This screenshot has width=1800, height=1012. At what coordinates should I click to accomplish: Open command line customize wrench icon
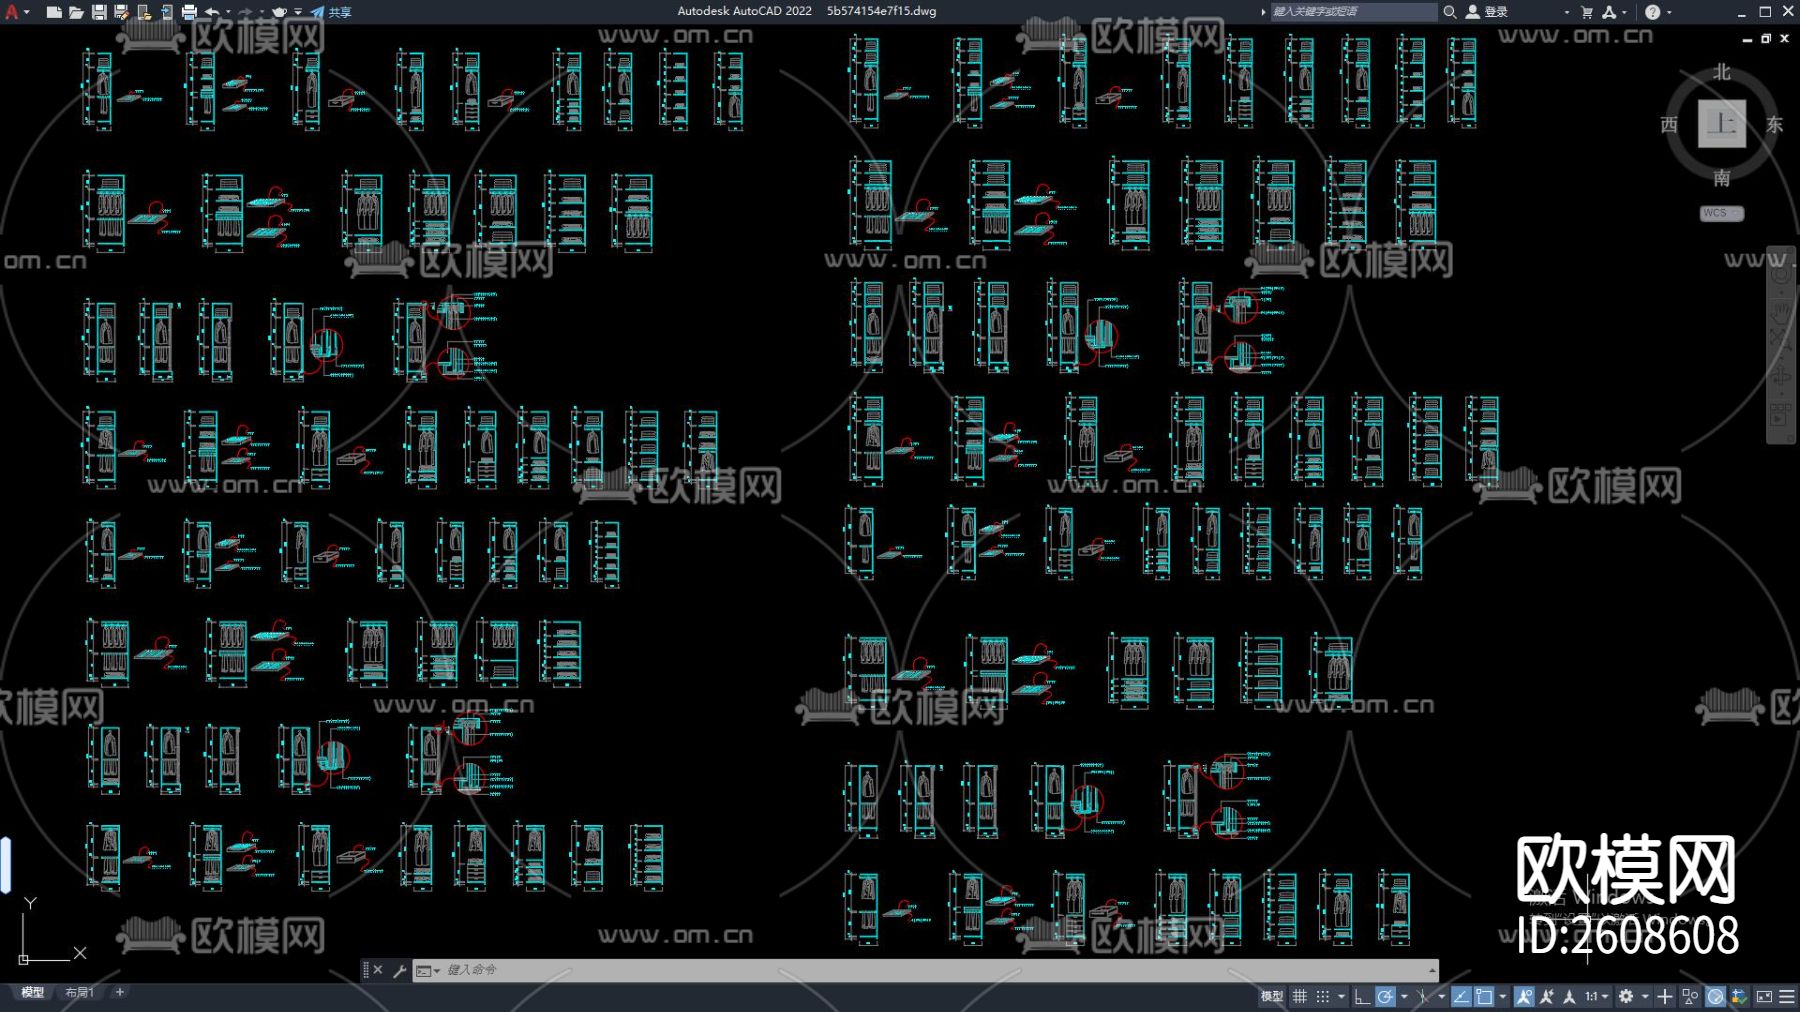coord(399,970)
